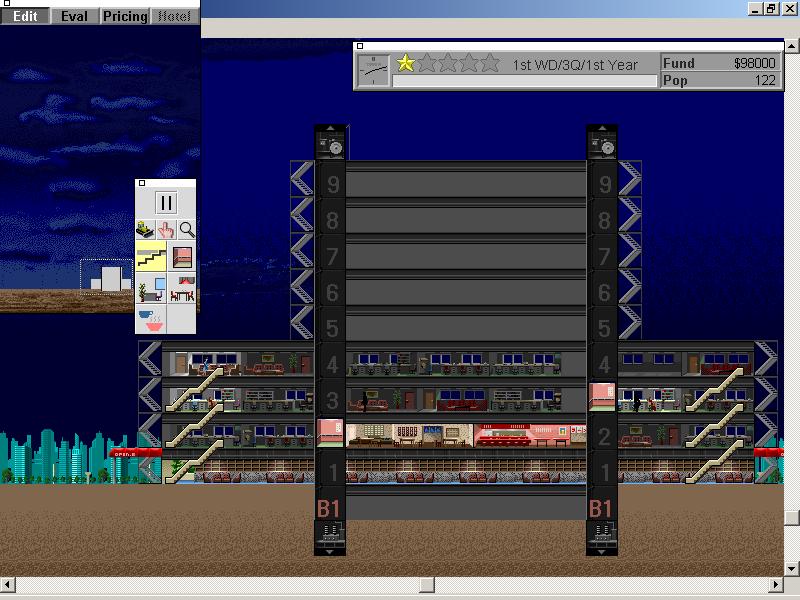
Task: Open the Edit menu
Action: coord(25,16)
